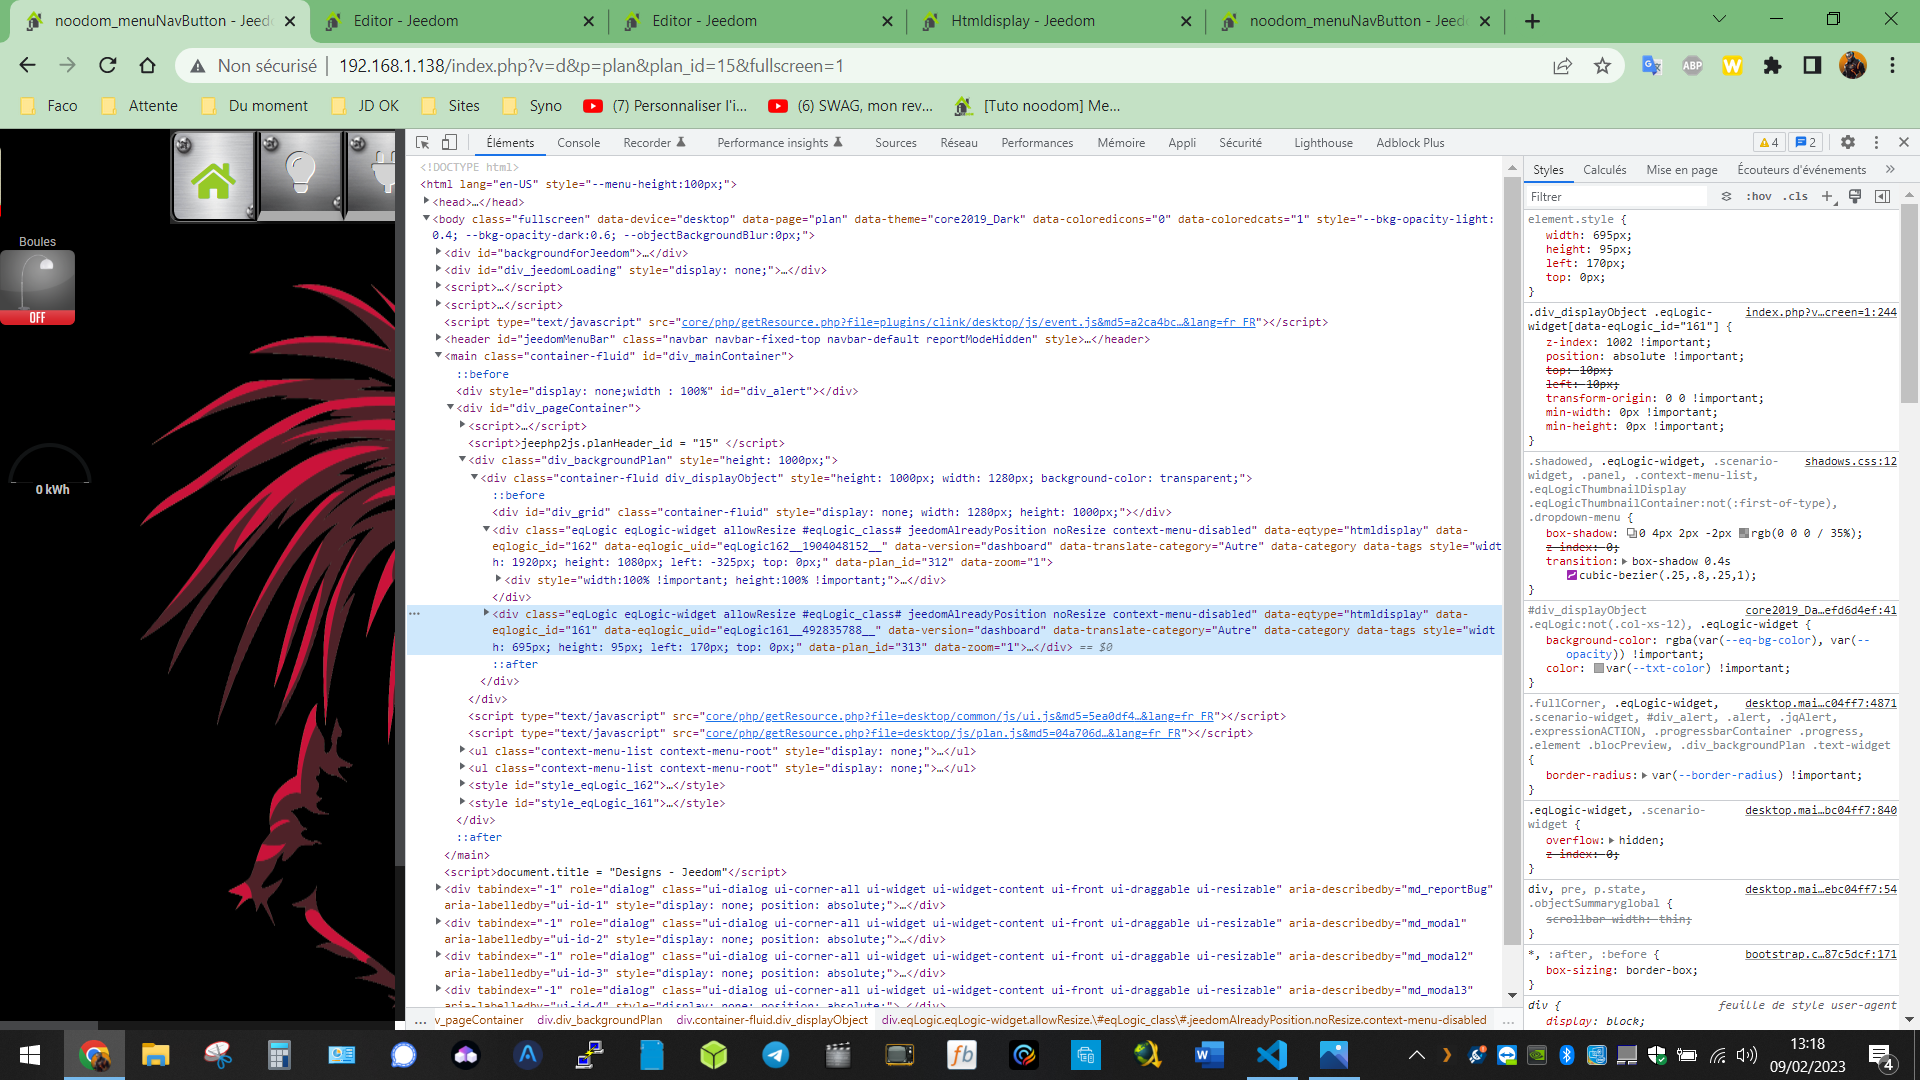Expand the backgroundforJeedom div node
The image size is (1920, 1080).
(438, 252)
